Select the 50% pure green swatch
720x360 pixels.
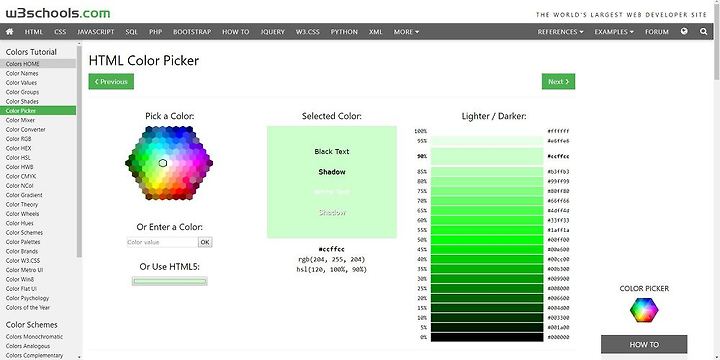tap(487, 240)
